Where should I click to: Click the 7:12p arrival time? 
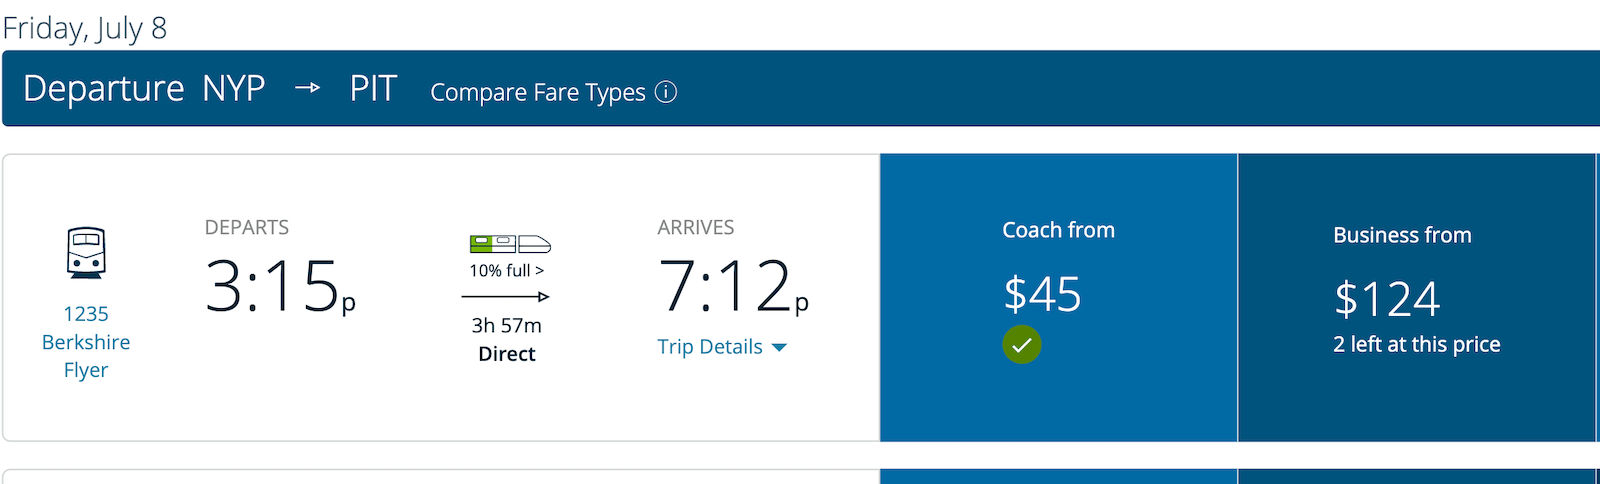(733, 287)
